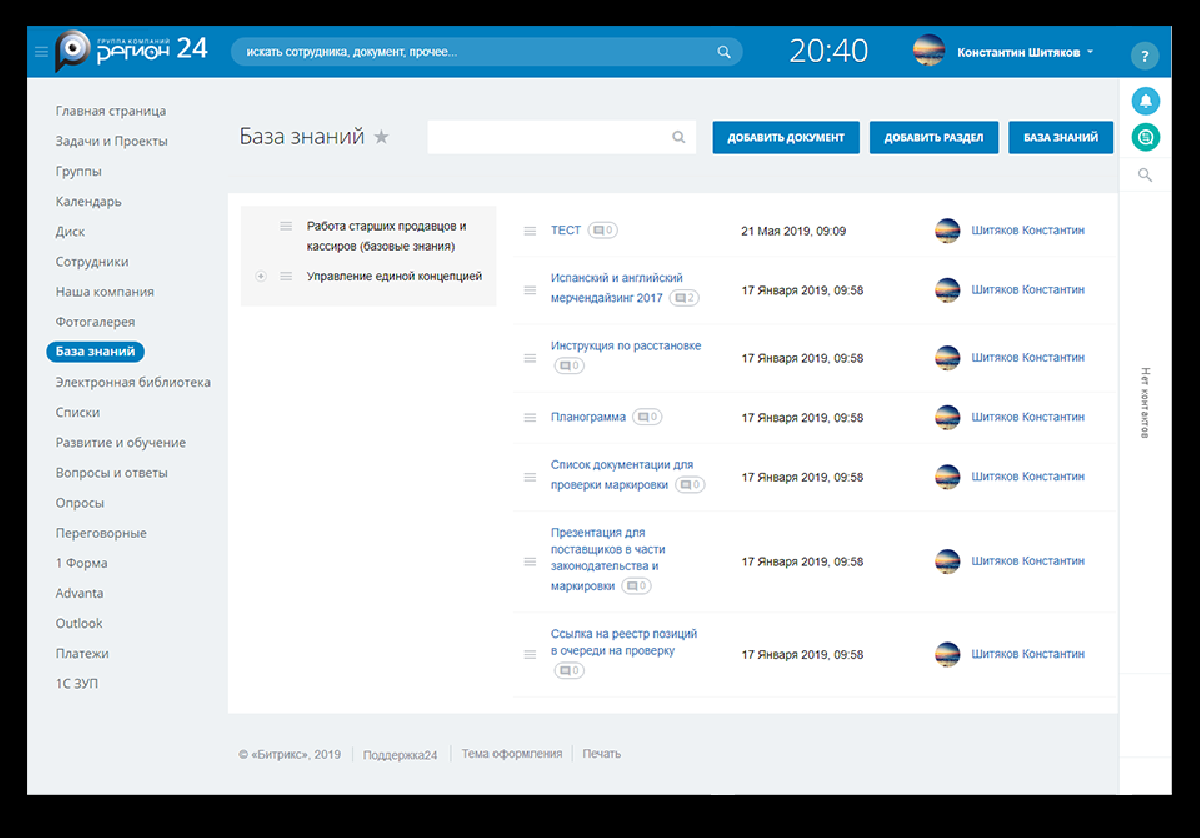Click the drag handle of Список документации row
1200x838 pixels.
point(530,478)
